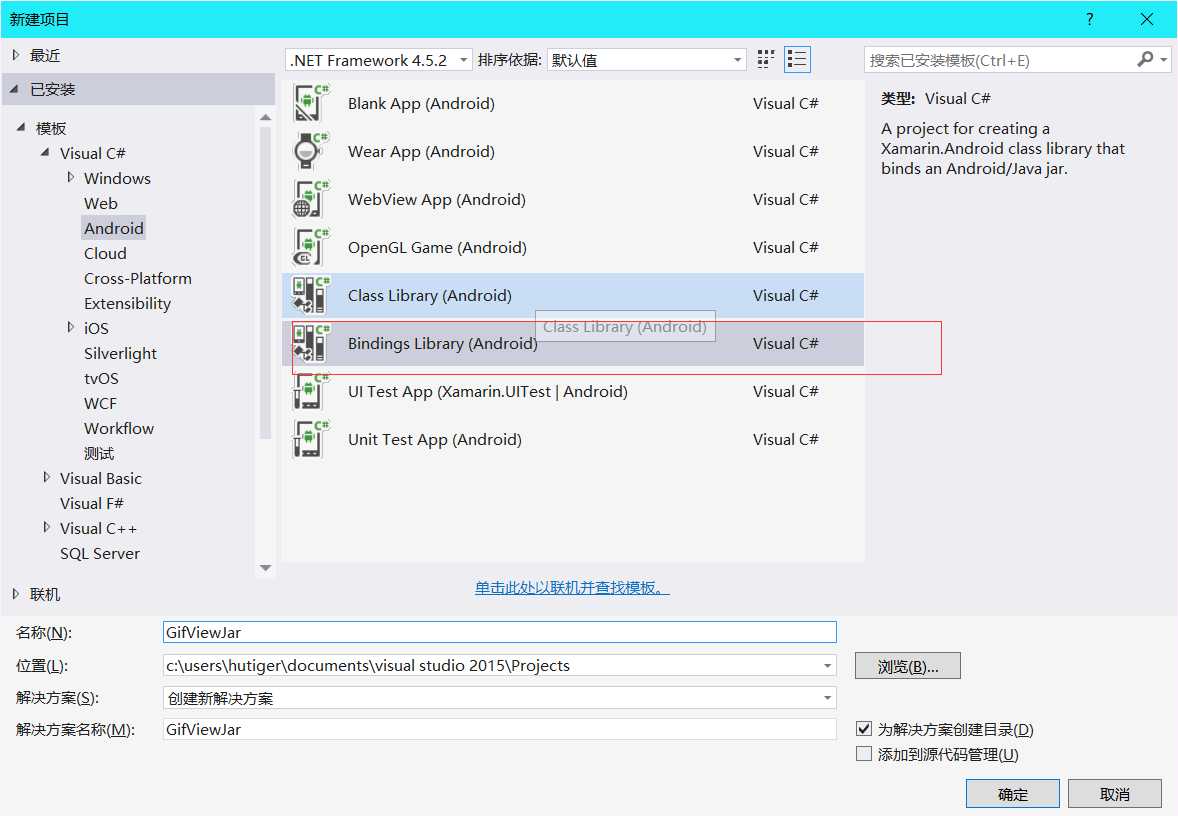Select the Blank App (Android) template icon

310,103
